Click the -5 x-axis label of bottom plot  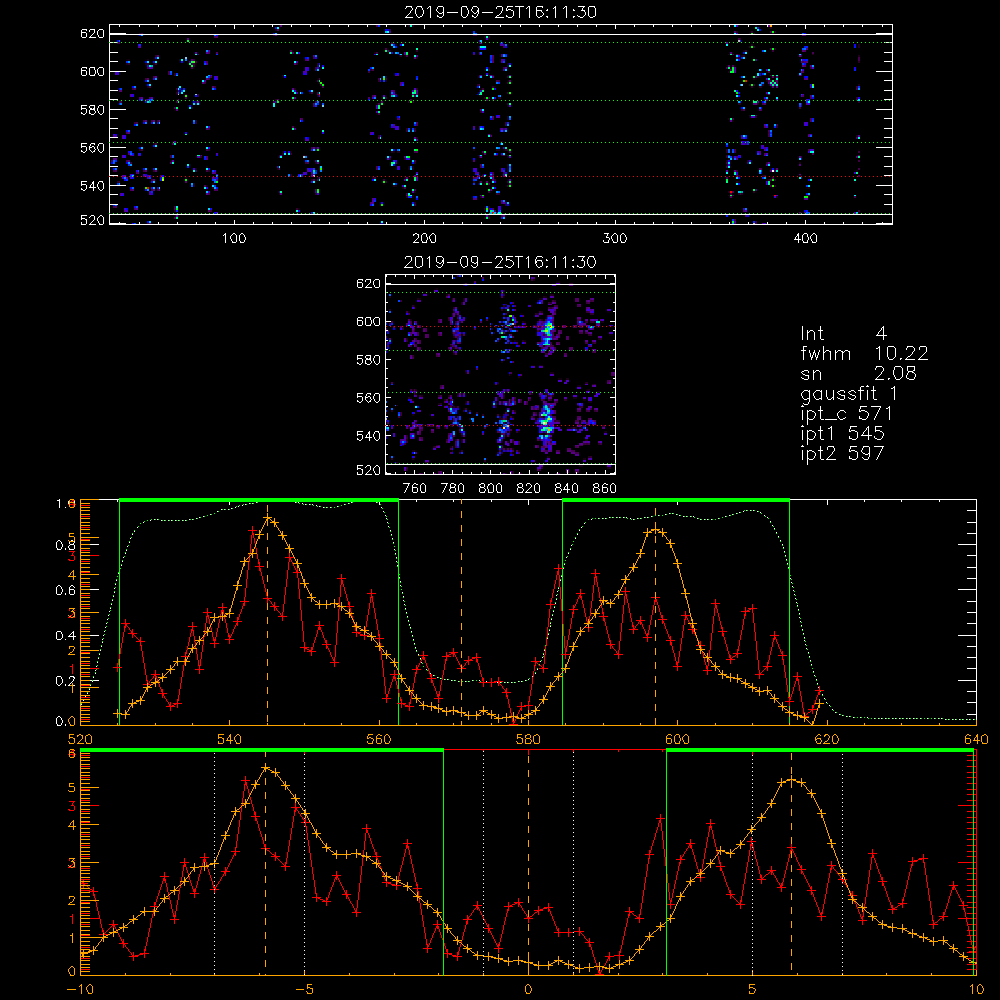click(x=304, y=989)
